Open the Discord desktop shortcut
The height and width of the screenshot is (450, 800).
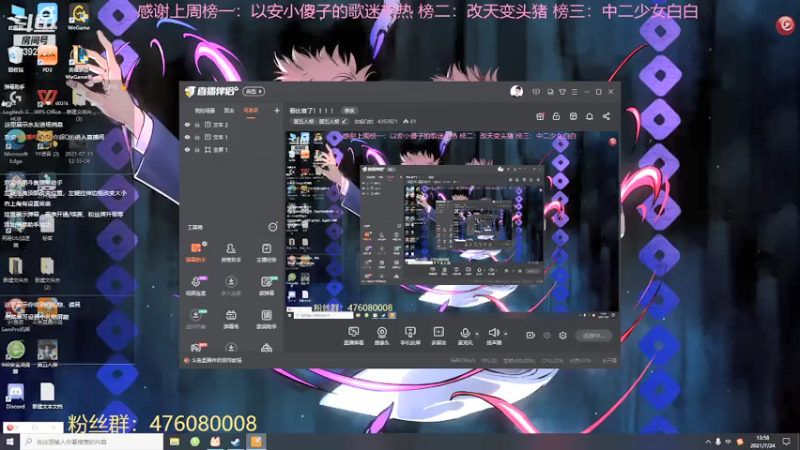pyautogui.click(x=16, y=397)
